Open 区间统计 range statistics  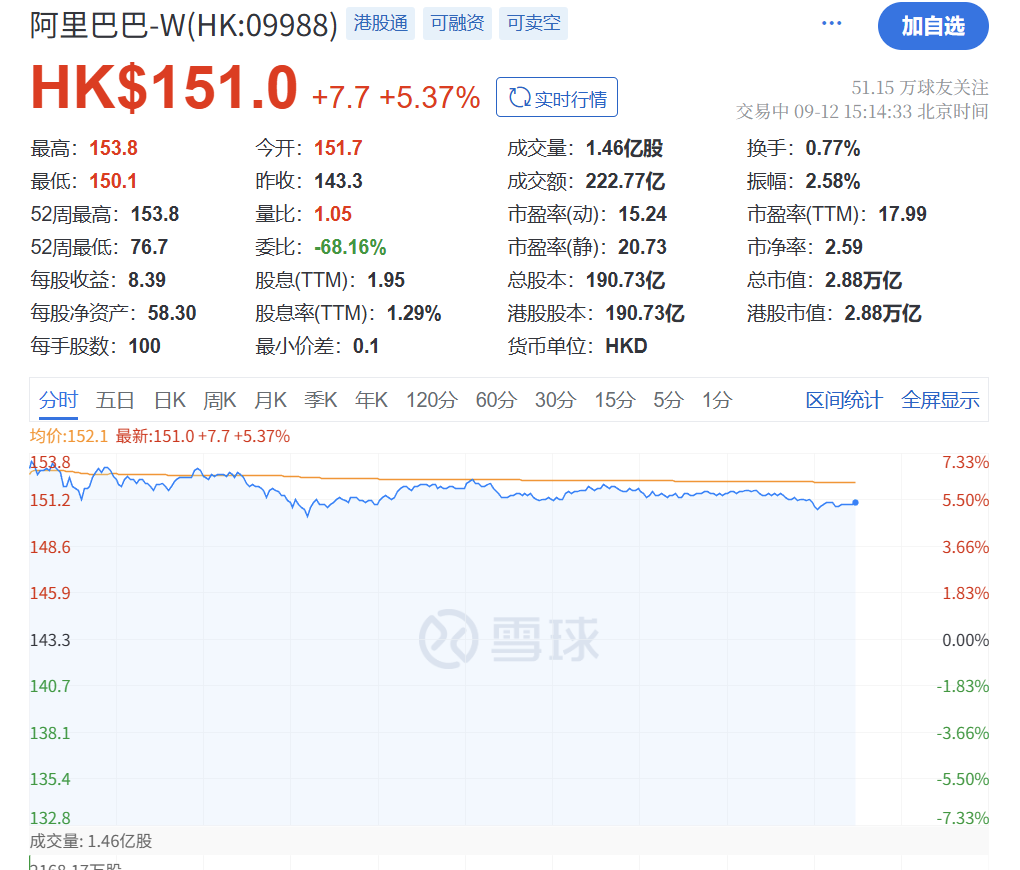tap(844, 400)
